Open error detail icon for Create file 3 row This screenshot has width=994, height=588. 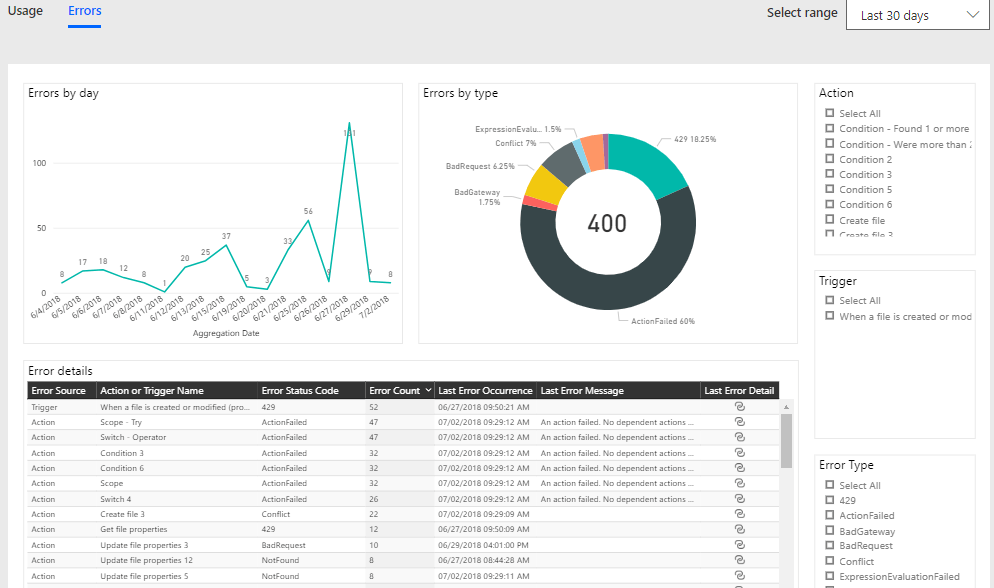[739, 514]
